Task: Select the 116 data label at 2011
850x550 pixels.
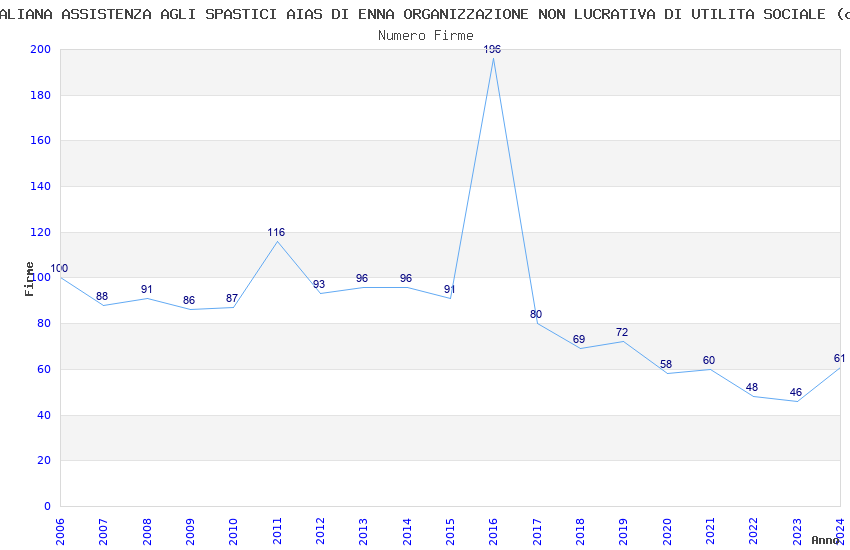Action: (276, 232)
